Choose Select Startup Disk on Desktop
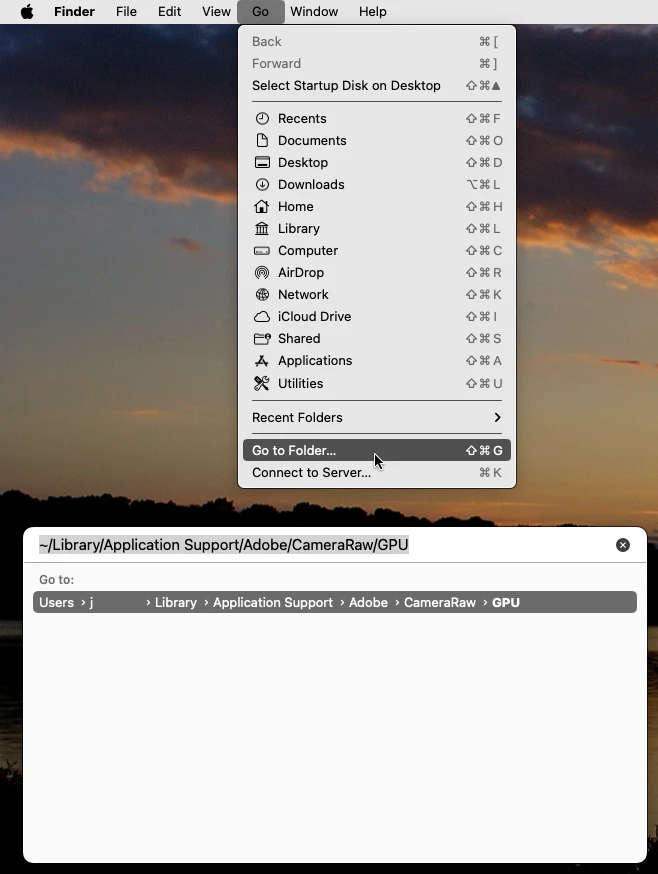 click(377, 86)
